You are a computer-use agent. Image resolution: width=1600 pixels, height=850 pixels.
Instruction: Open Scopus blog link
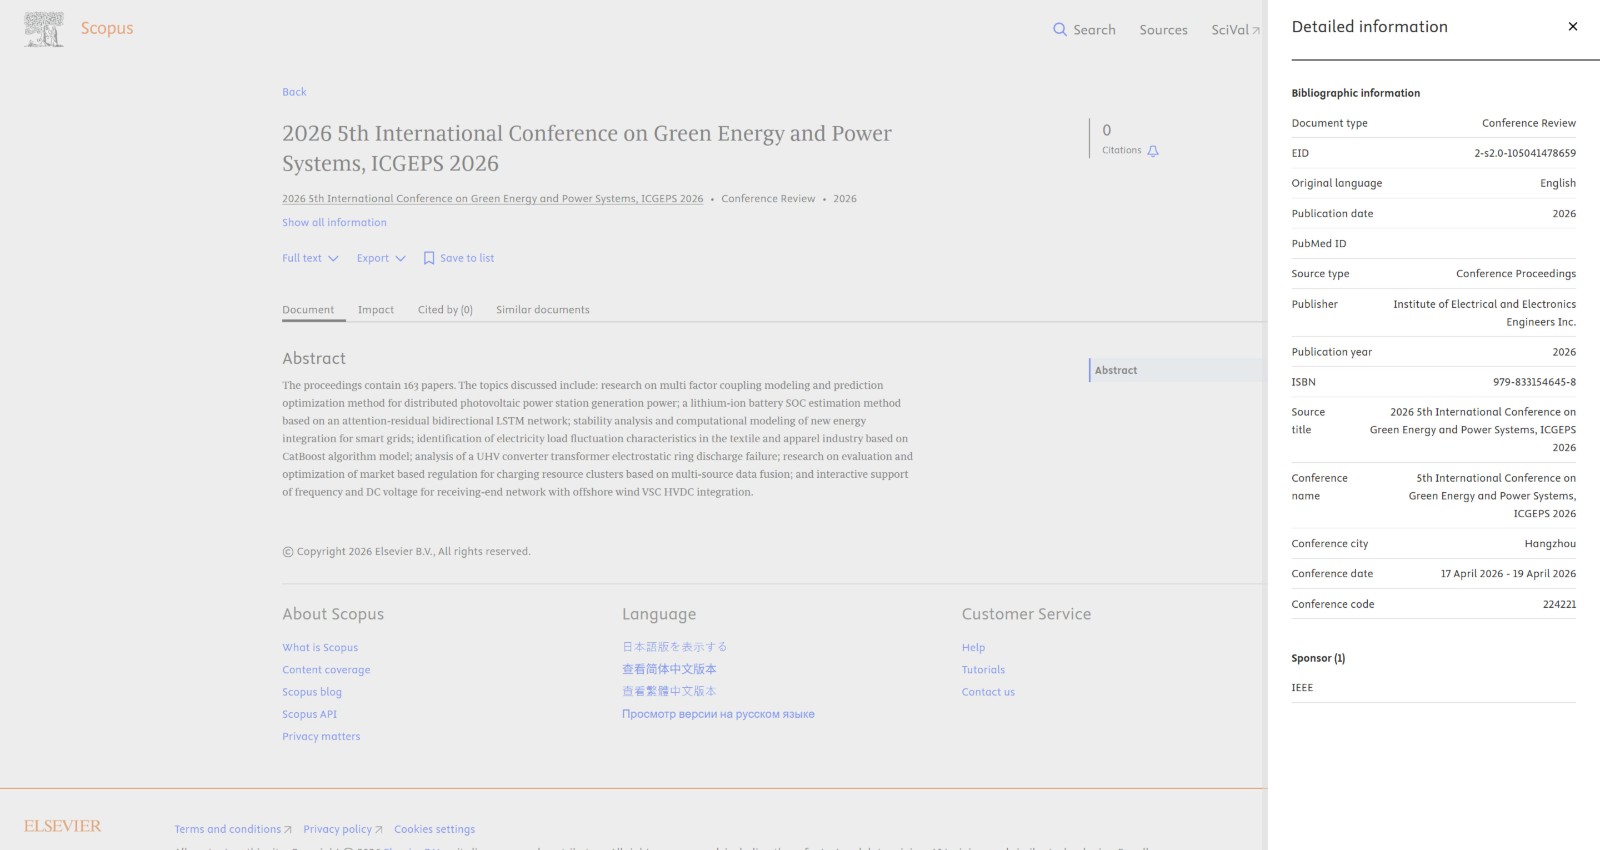click(312, 692)
